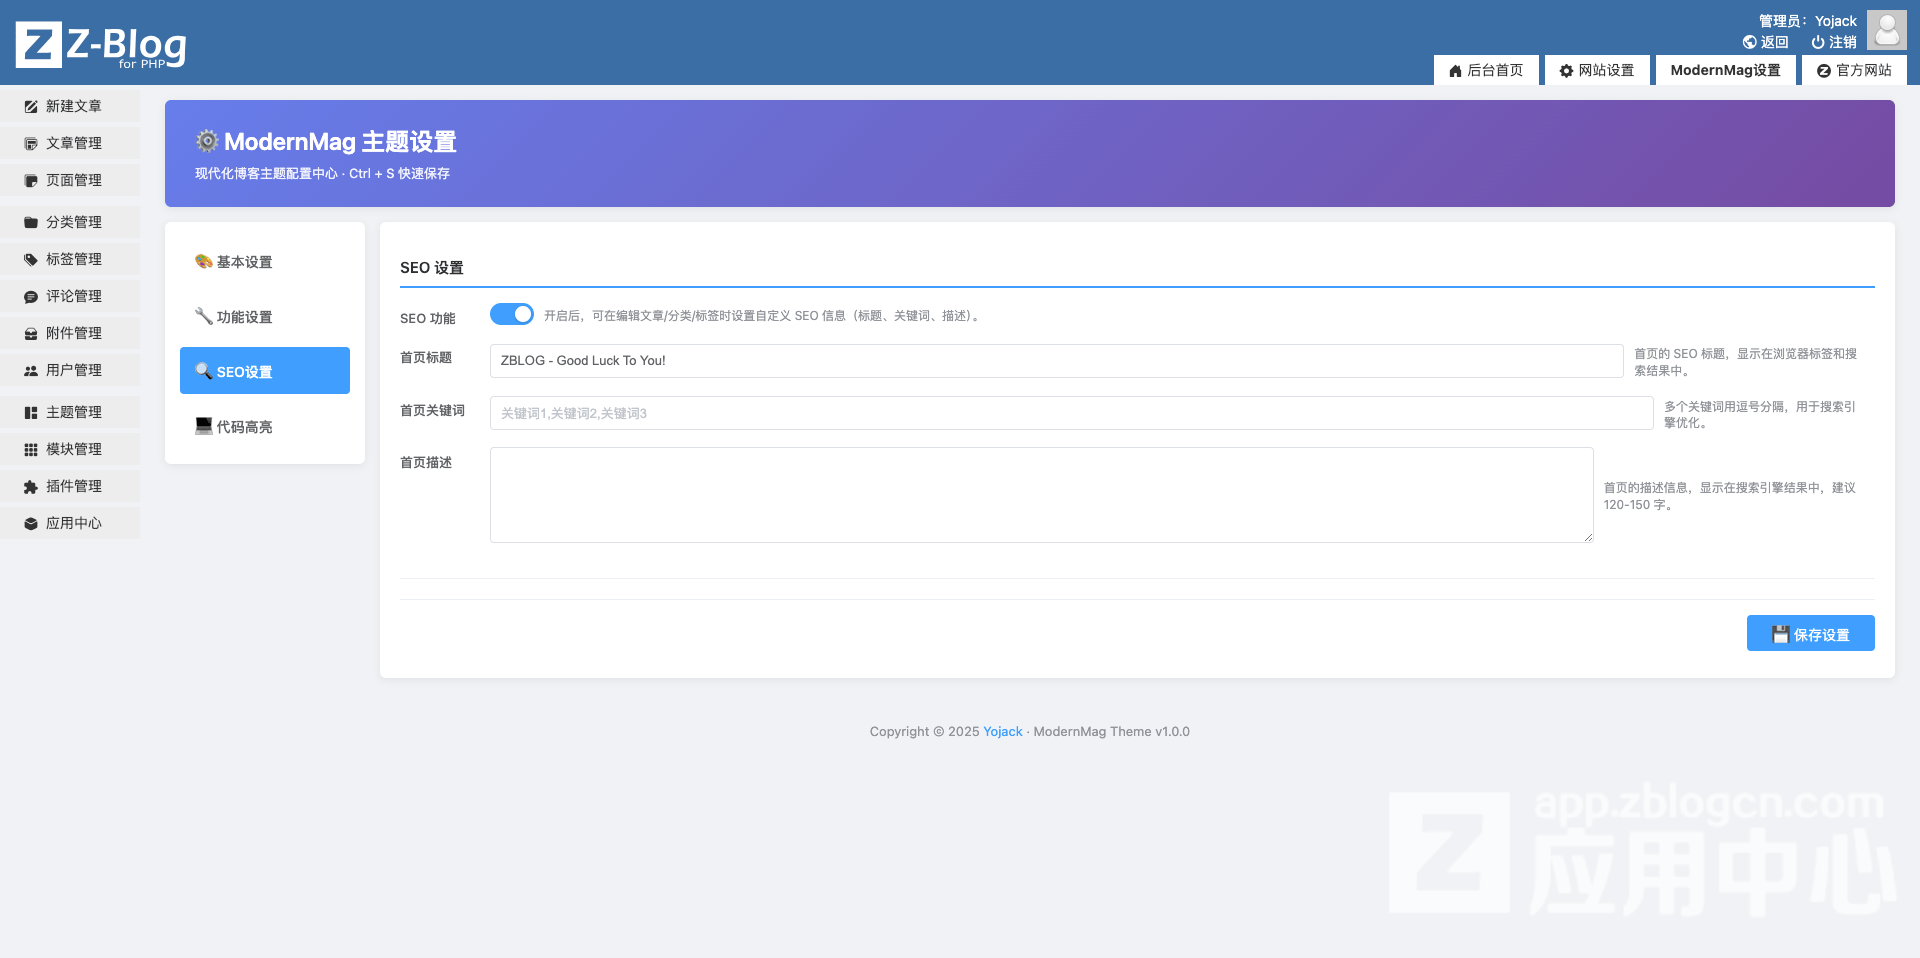Click the plugin management puzzle icon

[31, 487]
